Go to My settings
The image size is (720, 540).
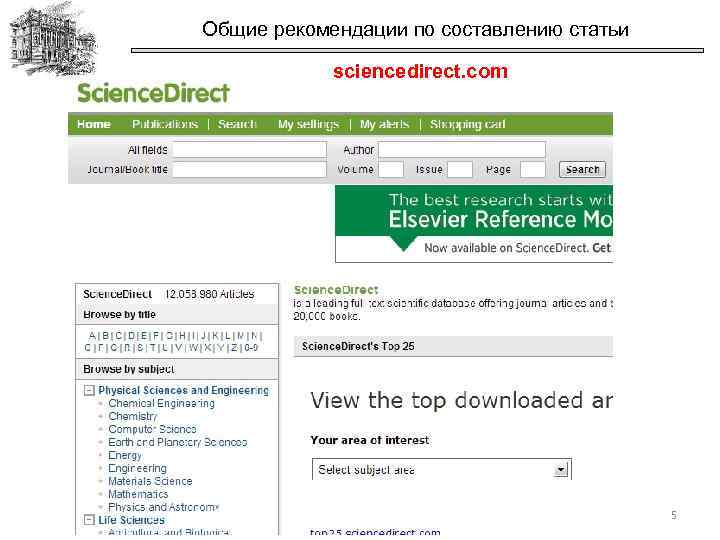click(308, 124)
